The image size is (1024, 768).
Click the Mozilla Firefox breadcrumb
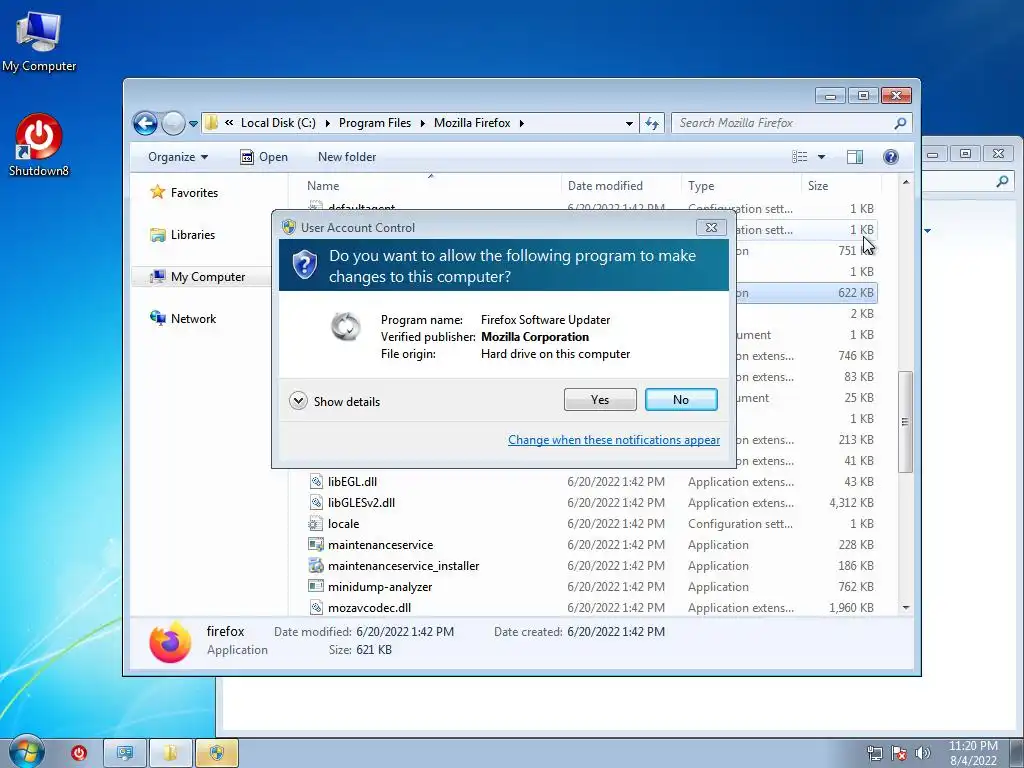(x=472, y=123)
